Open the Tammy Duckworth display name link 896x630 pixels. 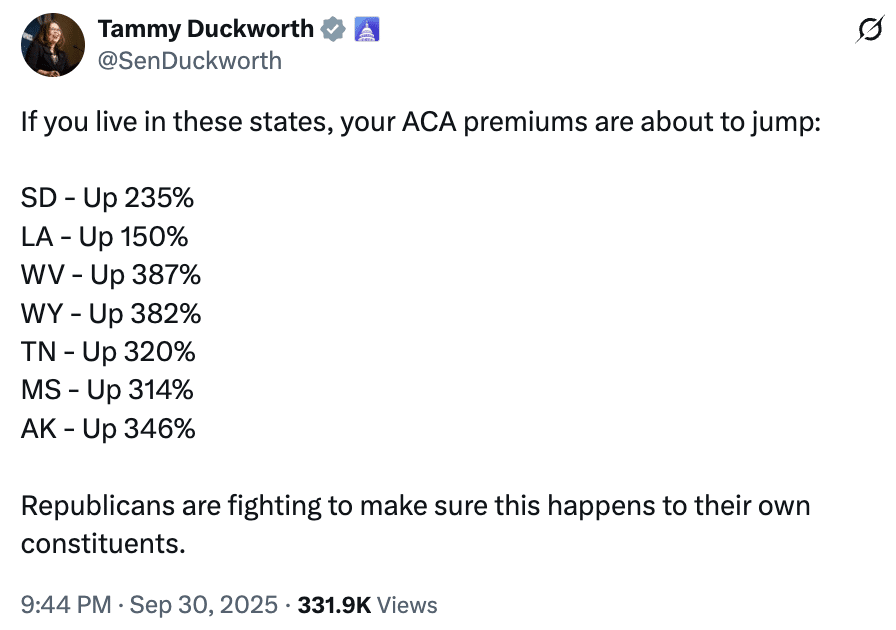205,29
